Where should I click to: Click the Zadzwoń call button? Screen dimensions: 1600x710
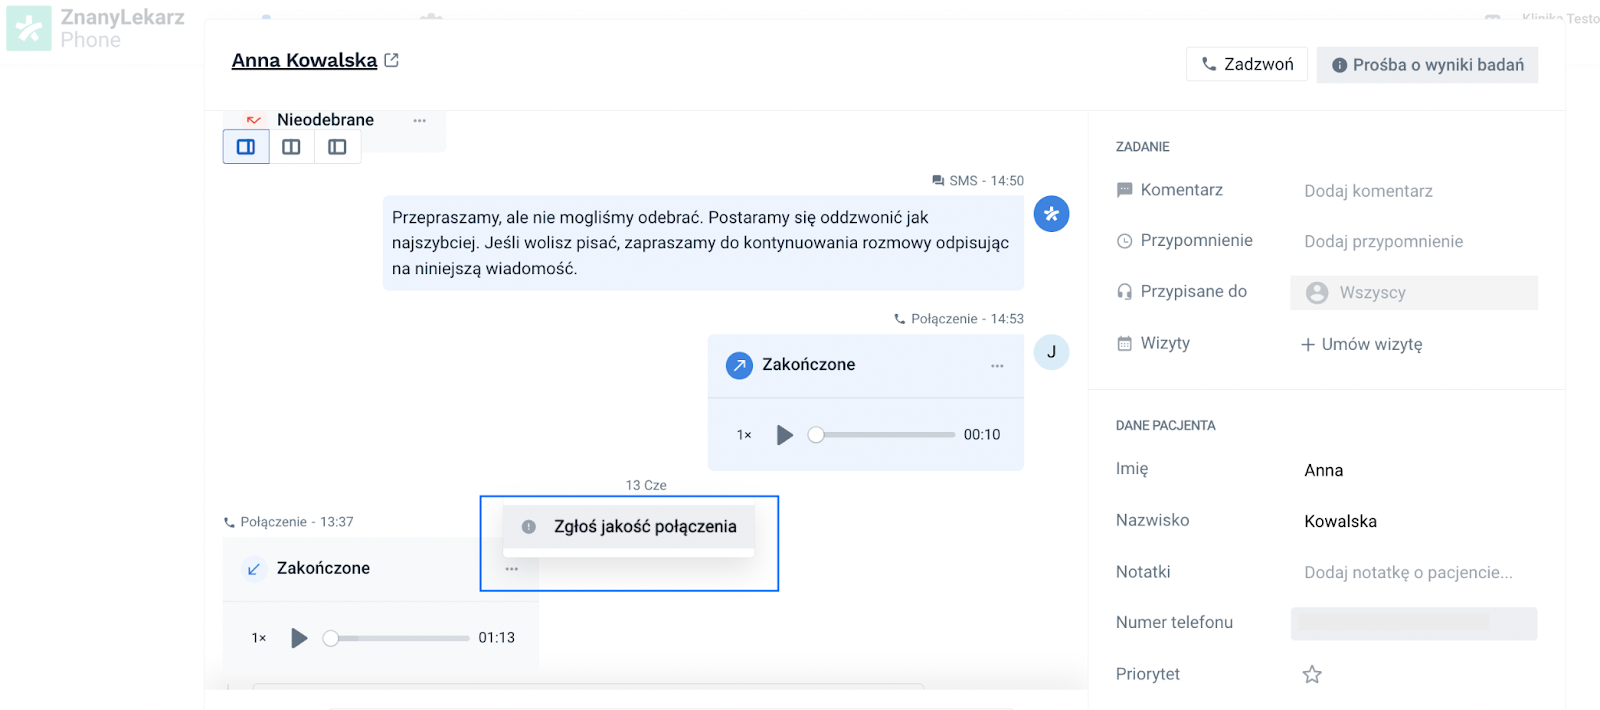(1247, 64)
